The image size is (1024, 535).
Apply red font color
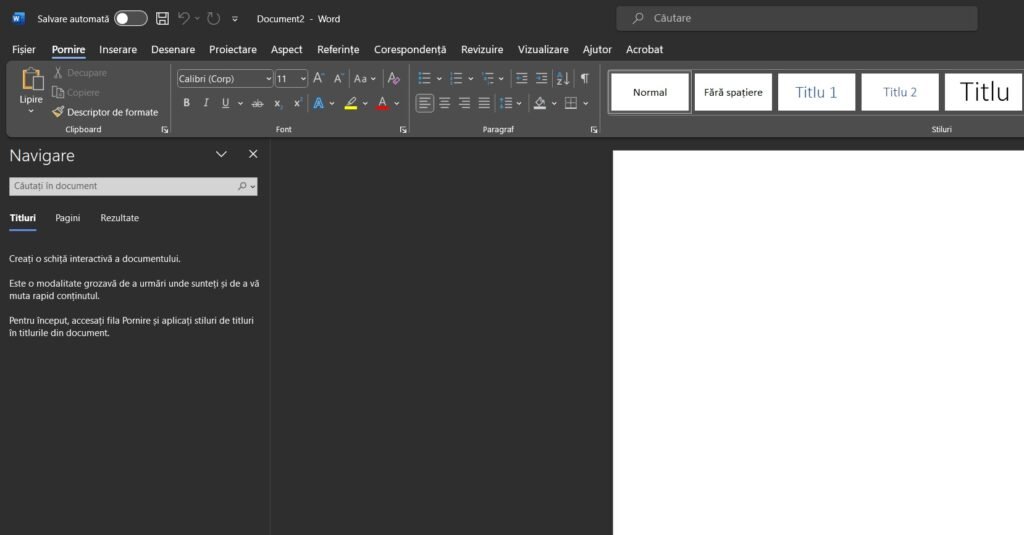click(383, 103)
